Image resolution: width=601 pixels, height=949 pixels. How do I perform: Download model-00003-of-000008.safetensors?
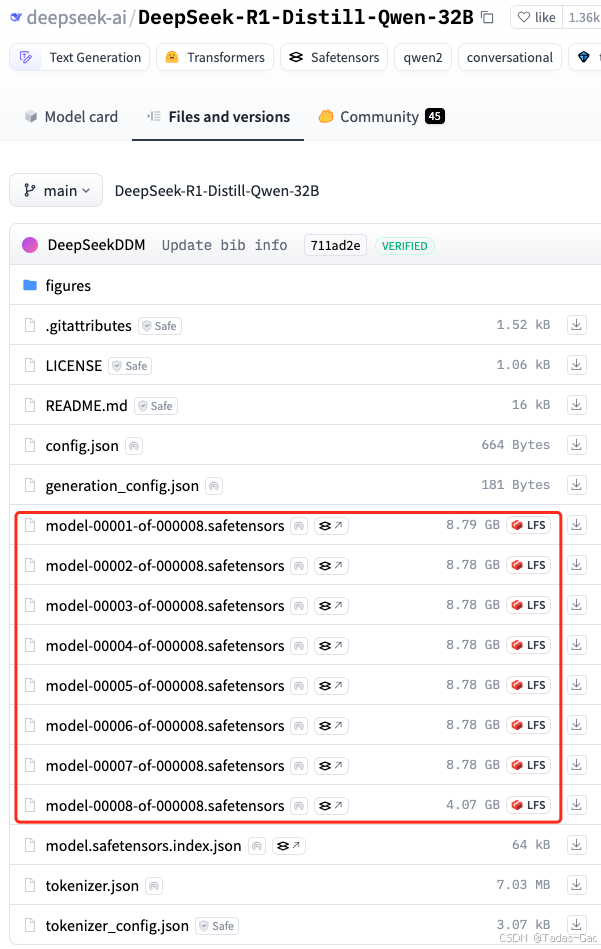point(577,605)
